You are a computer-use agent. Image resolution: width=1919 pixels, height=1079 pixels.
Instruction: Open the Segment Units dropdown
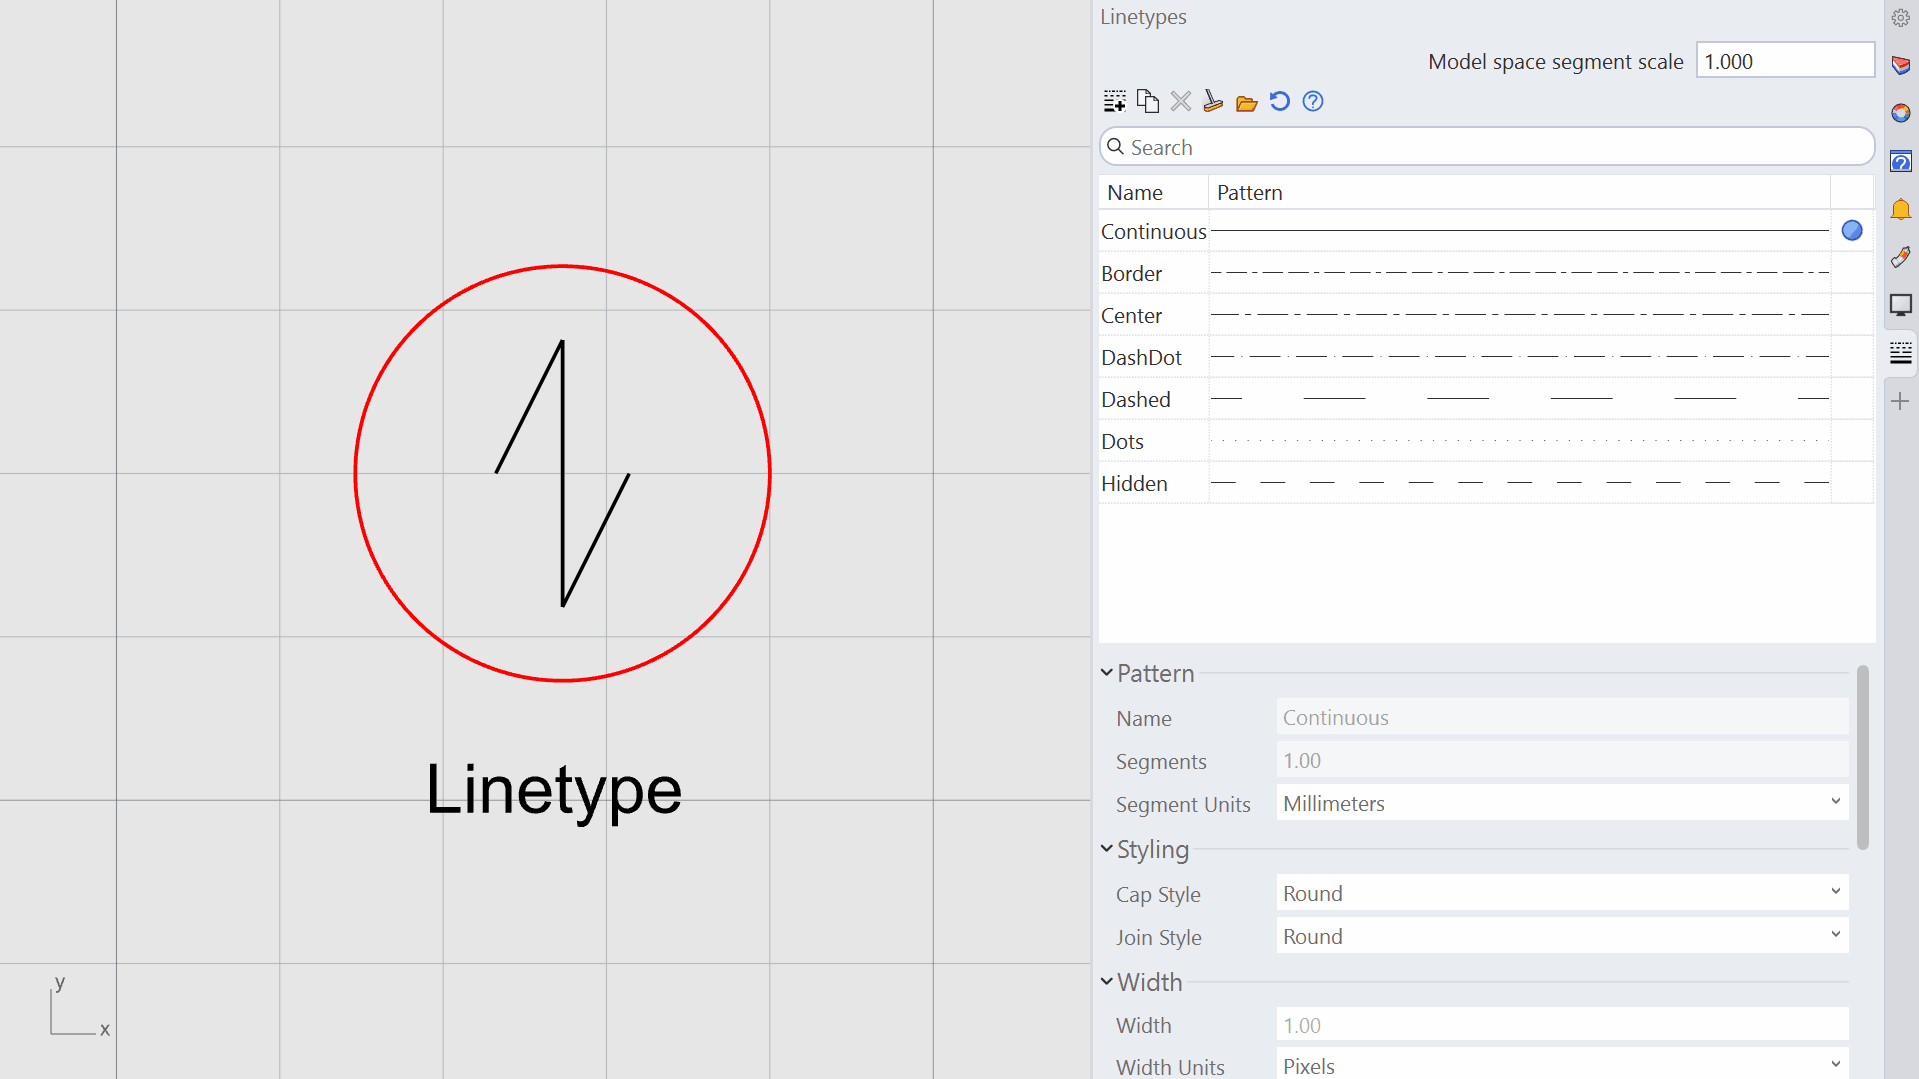1562,803
